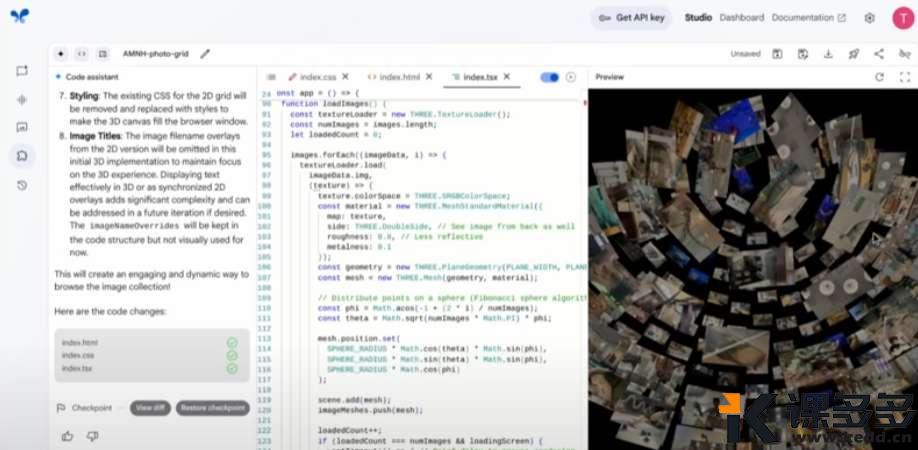918x450 pixels.
Task: Click the checkmark next to index.tsx change
Action: [x=232, y=369]
